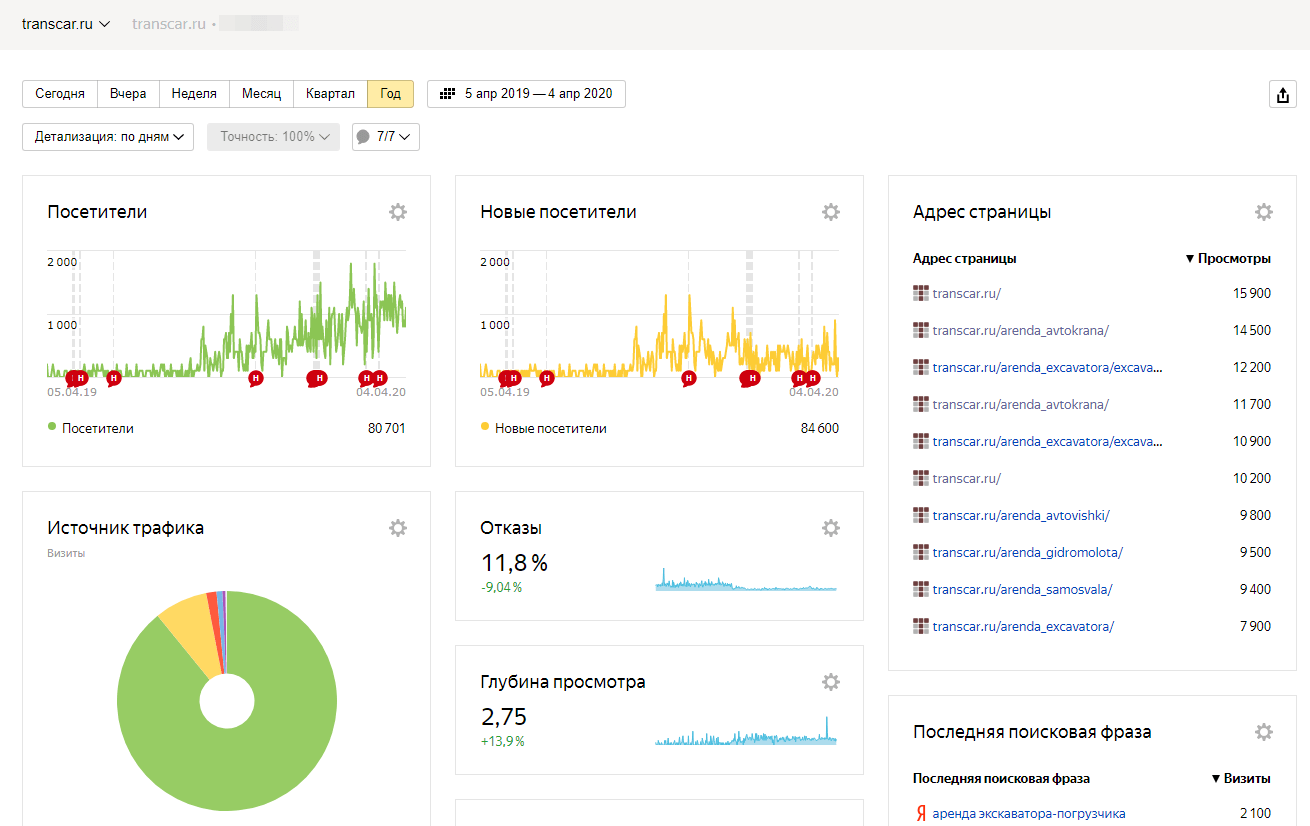1310x826 pixels.
Task: Open the transcar.ru/arenda_samosvala/ link
Action: pyautogui.click(x=1022, y=590)
